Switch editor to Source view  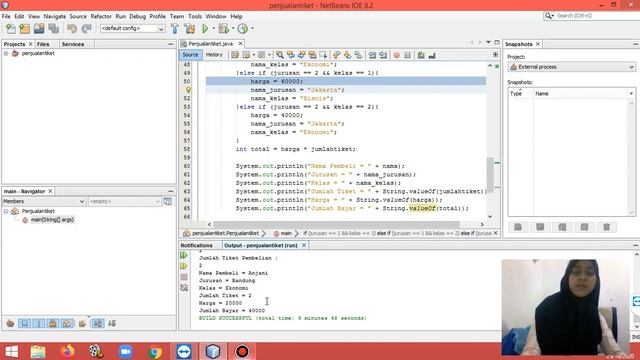point(190,55)
